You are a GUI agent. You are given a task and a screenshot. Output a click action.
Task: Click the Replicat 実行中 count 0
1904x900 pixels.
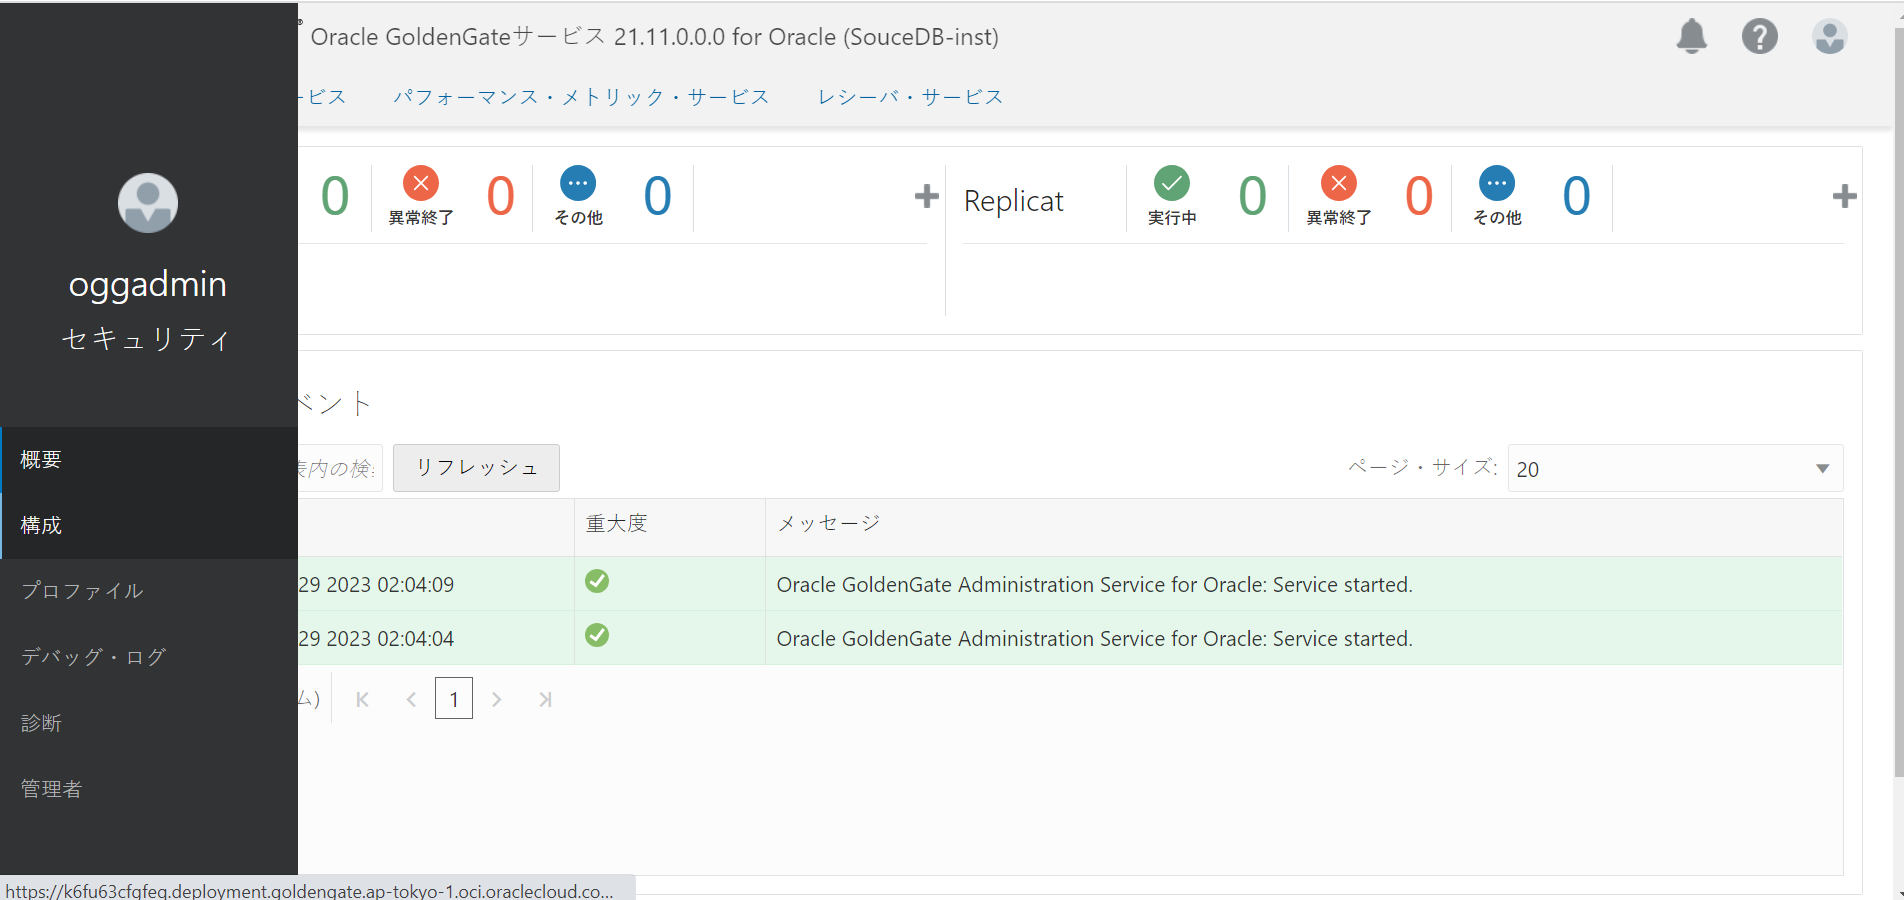click(x=1252, y=195)
